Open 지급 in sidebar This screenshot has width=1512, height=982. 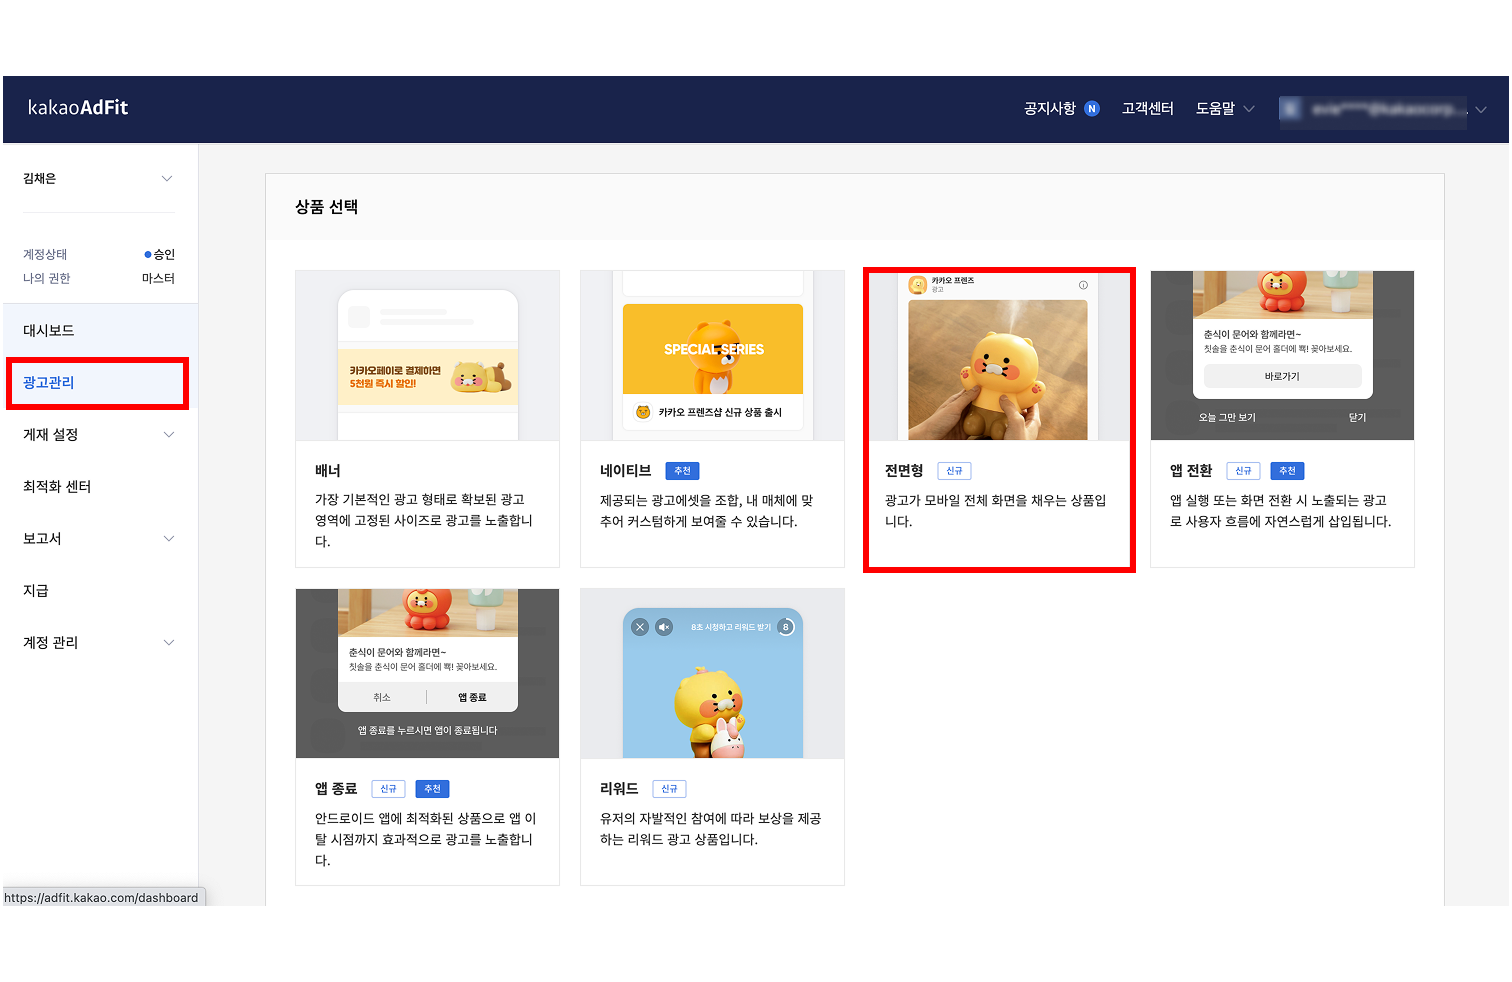point(99,590)
